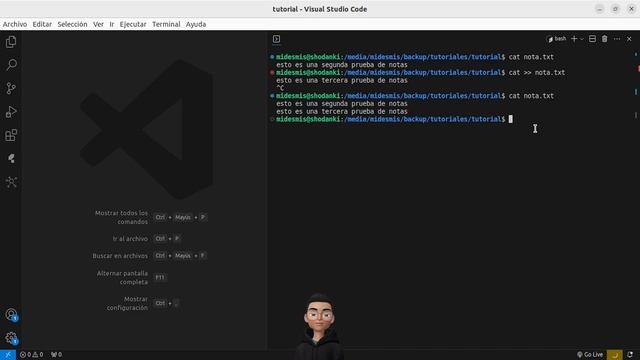Image resolution: width=640 pixels, height=360 pixels.
Task: Click the yellow status bar item
Action: (615, 355)
